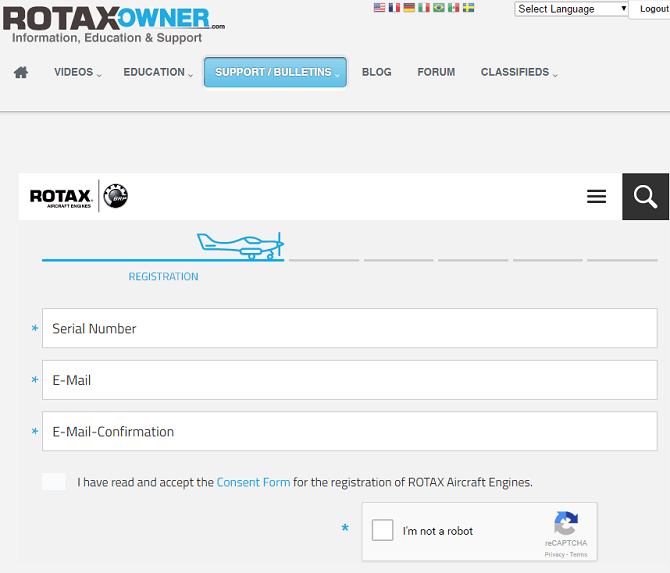Viewport: 670px width, 573px height.
Task: Click the magnifying glass search icon
Action: (x=645, y=197)
